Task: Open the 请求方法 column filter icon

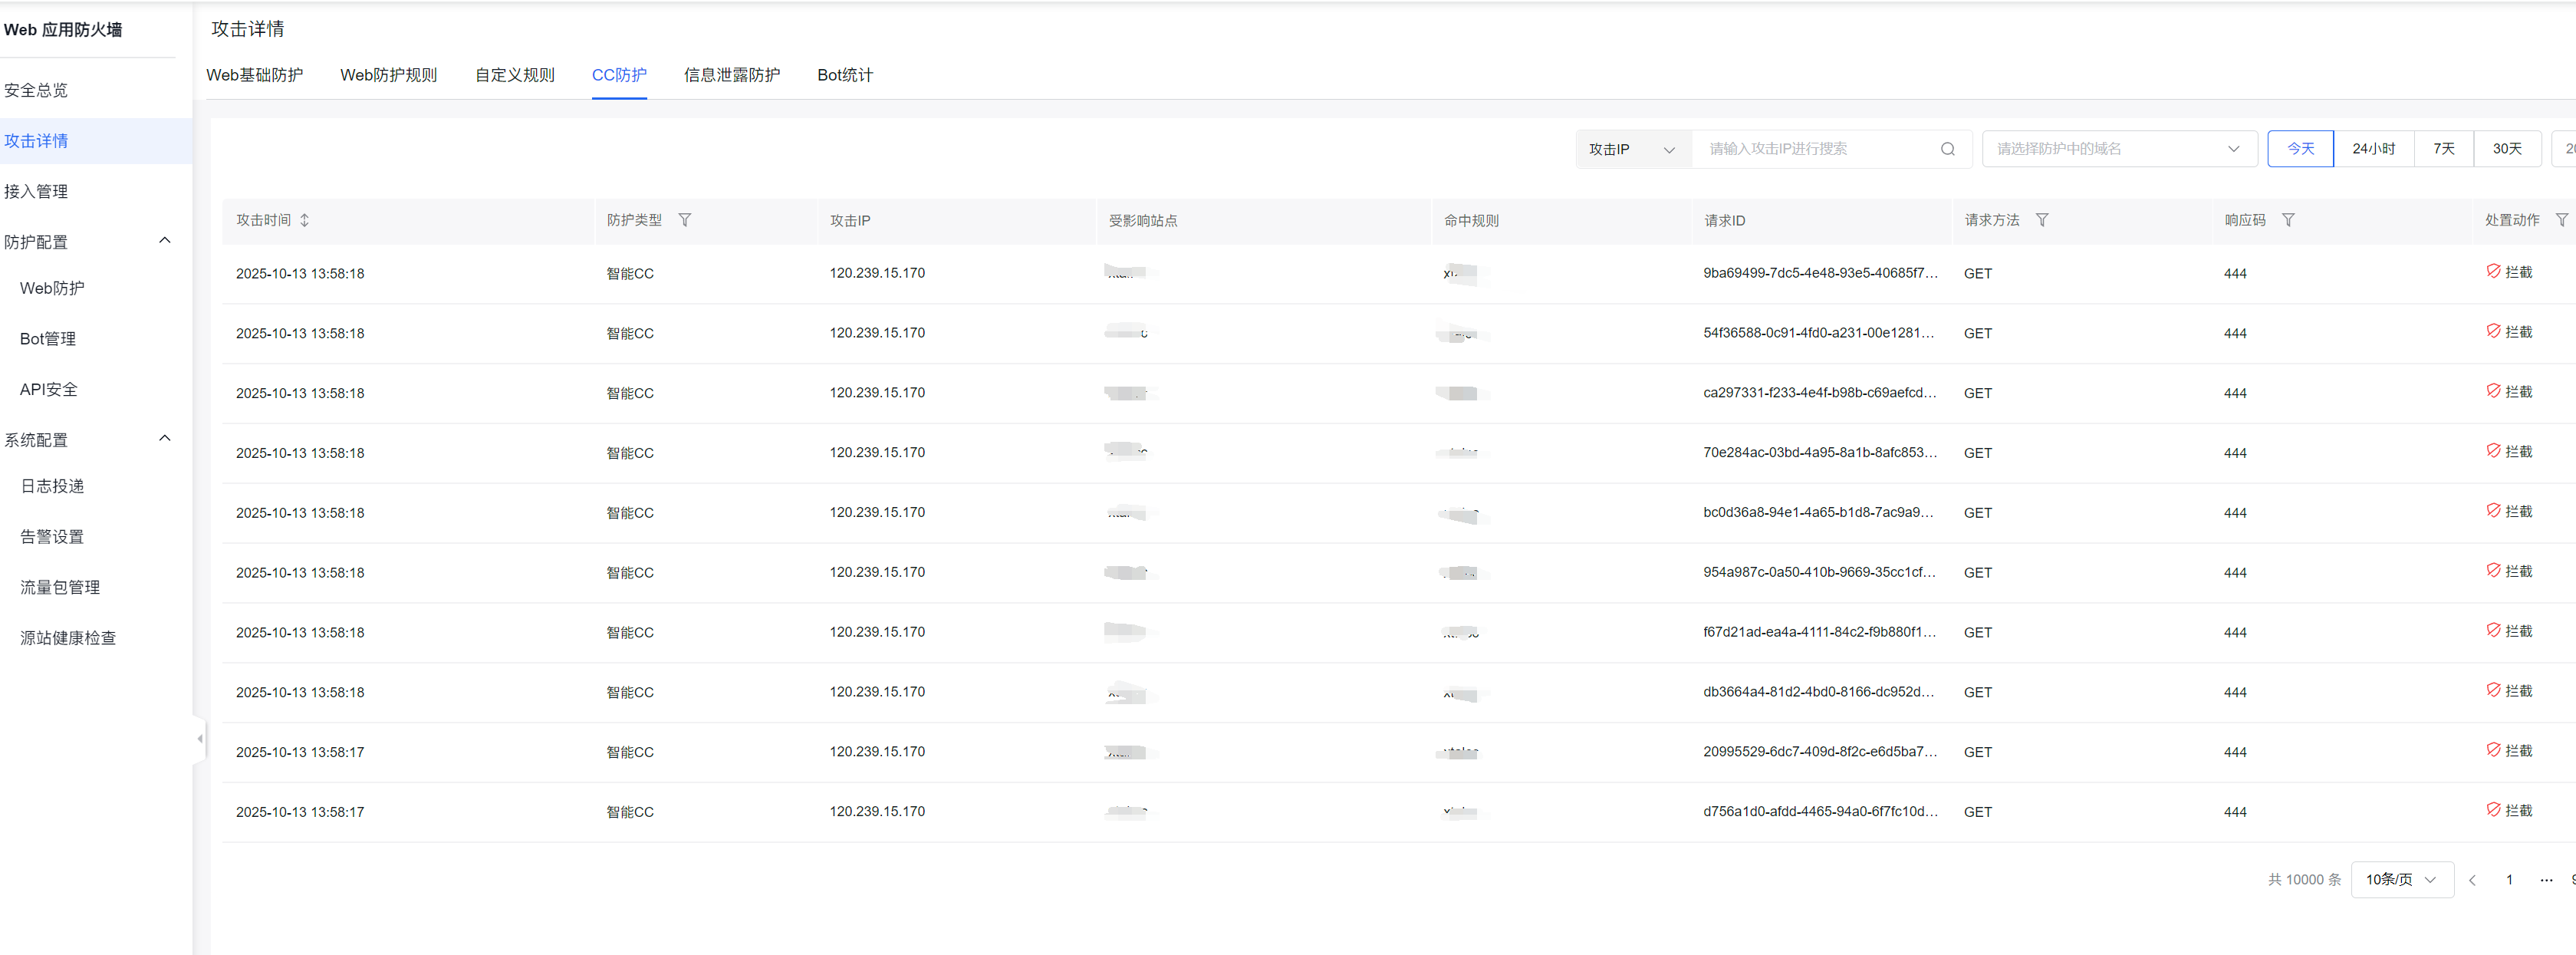Action: 2041,220
